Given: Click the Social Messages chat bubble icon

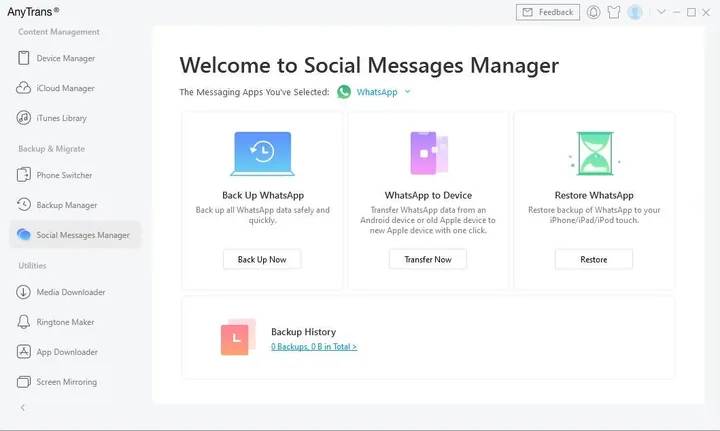Looking at the screenshot, I should pos(23,235).
